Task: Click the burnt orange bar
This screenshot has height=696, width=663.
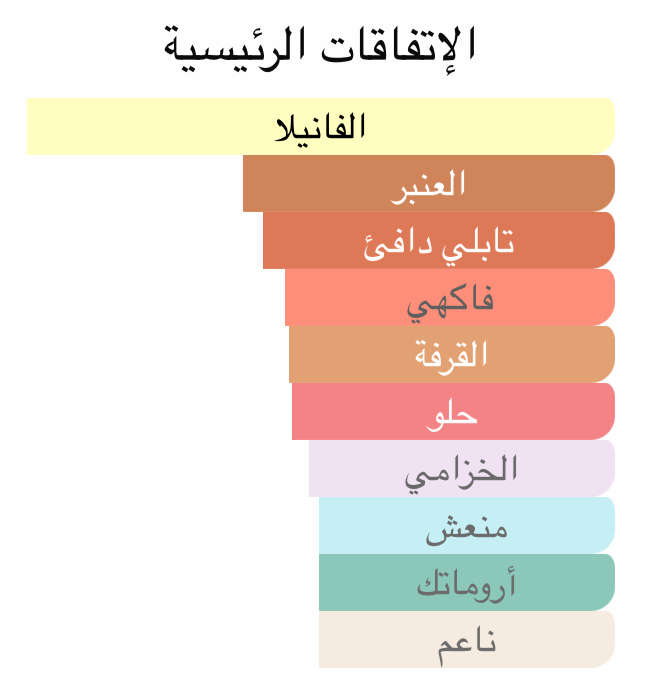Action: coord(438,241)
